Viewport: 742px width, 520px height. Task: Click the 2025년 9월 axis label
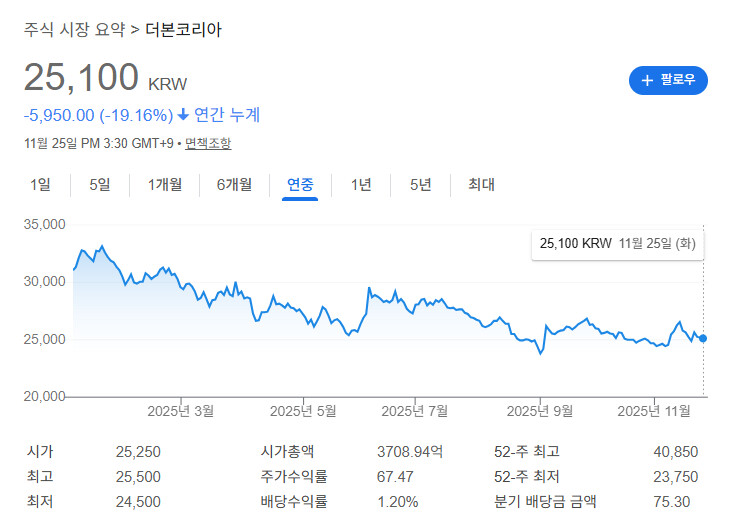[x=540, y=411]
